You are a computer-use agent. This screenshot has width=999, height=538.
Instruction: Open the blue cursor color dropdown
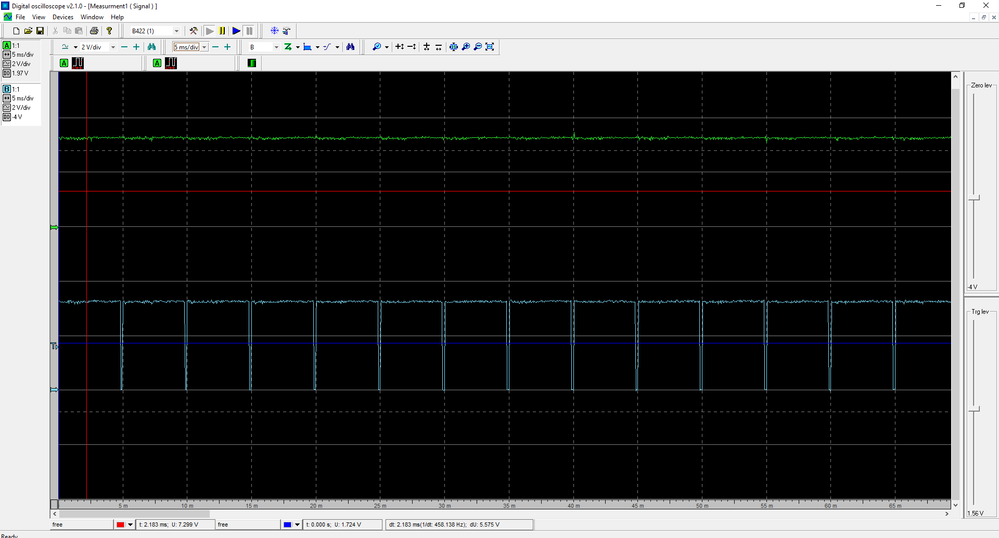298,525
